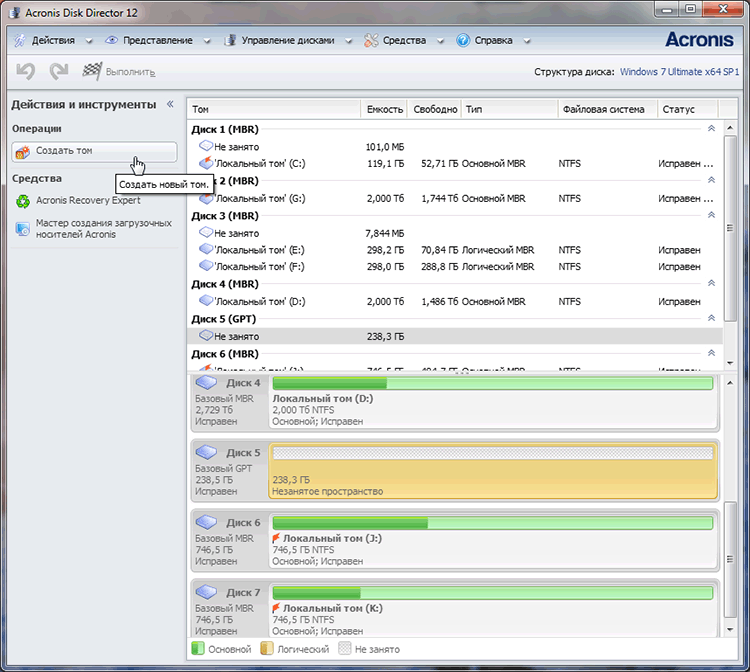Click the Создать том icon
Image resolution: width=750 pixels, height=672 pixels.
coord(22,152)
